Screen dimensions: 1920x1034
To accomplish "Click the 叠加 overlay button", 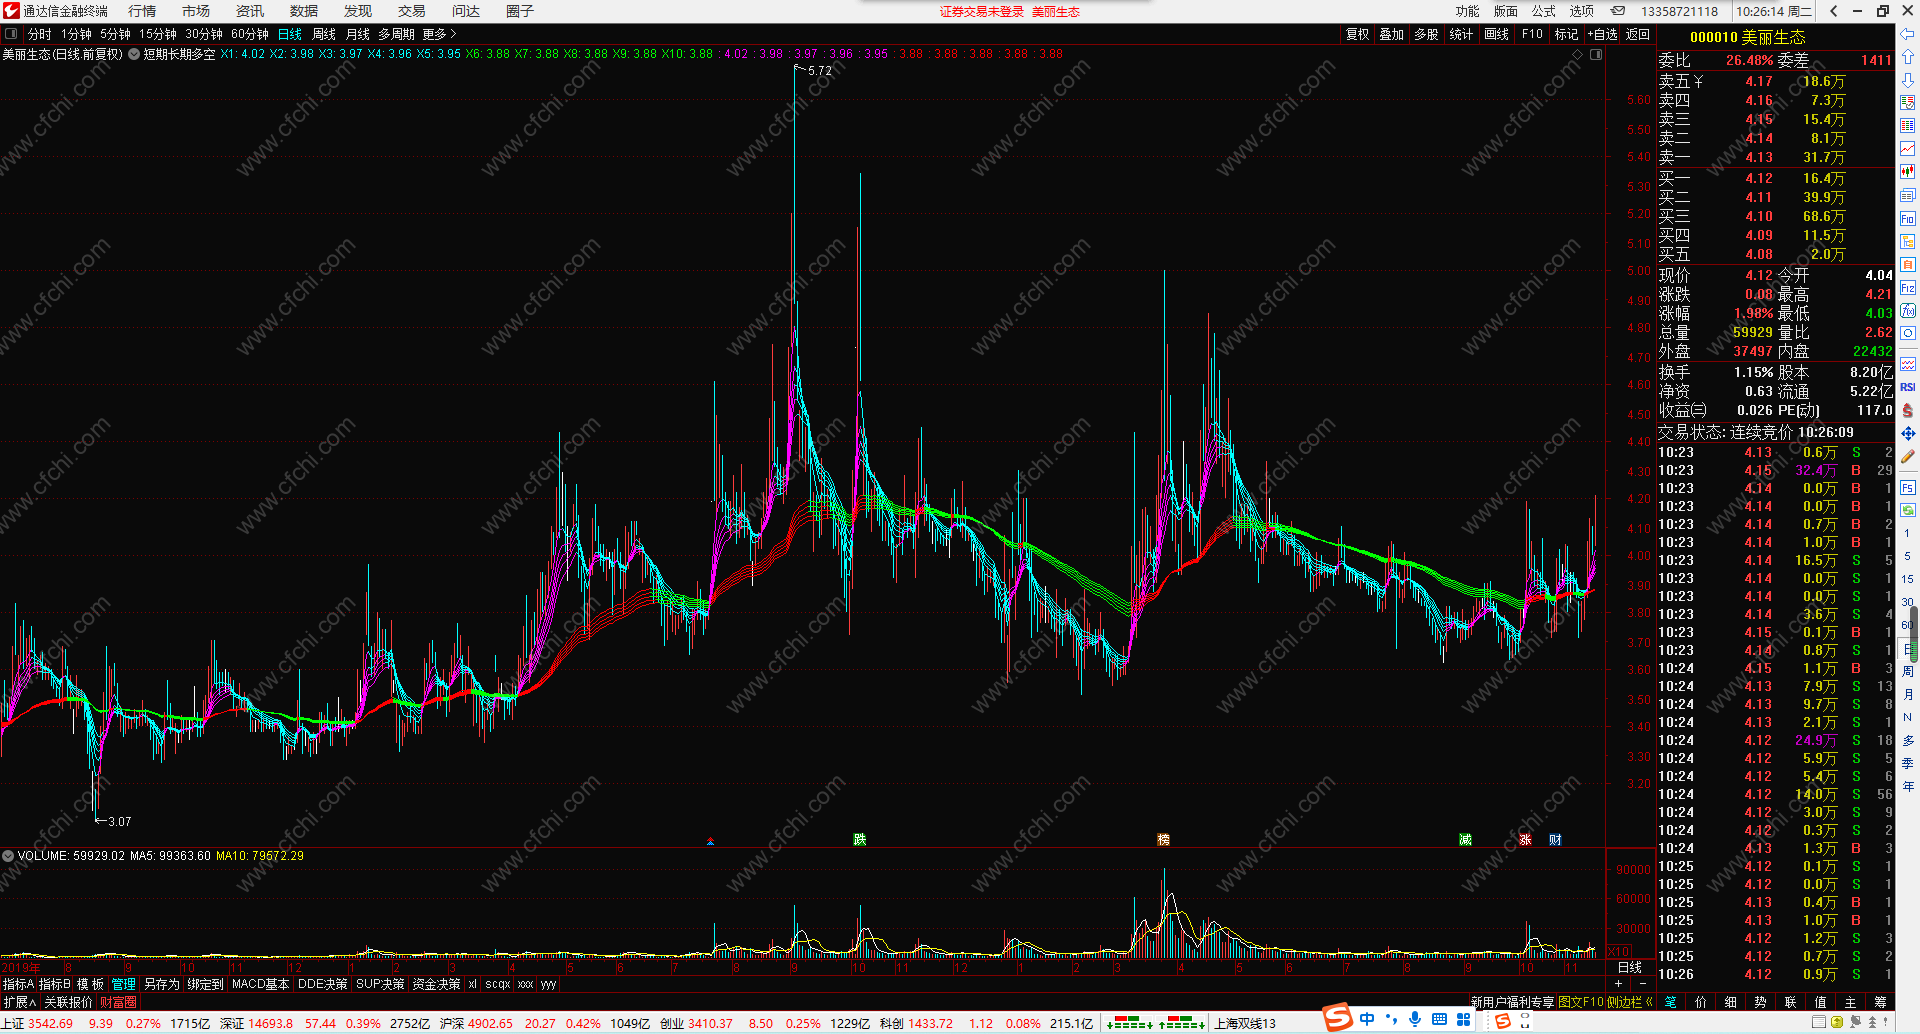I will 1392,34.
